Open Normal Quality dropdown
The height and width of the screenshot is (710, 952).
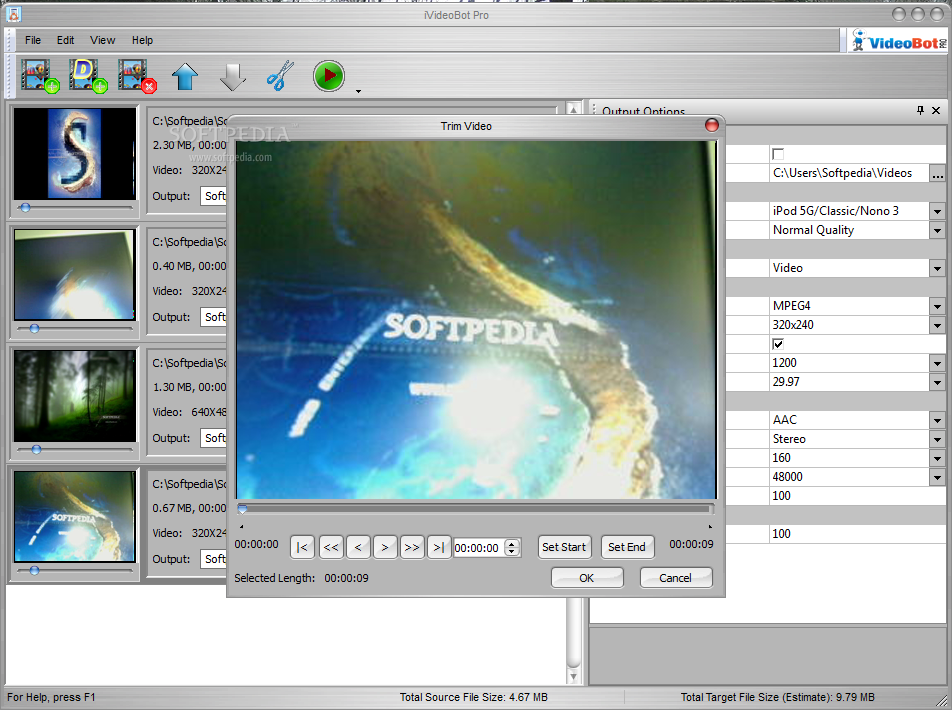[937, 230]
